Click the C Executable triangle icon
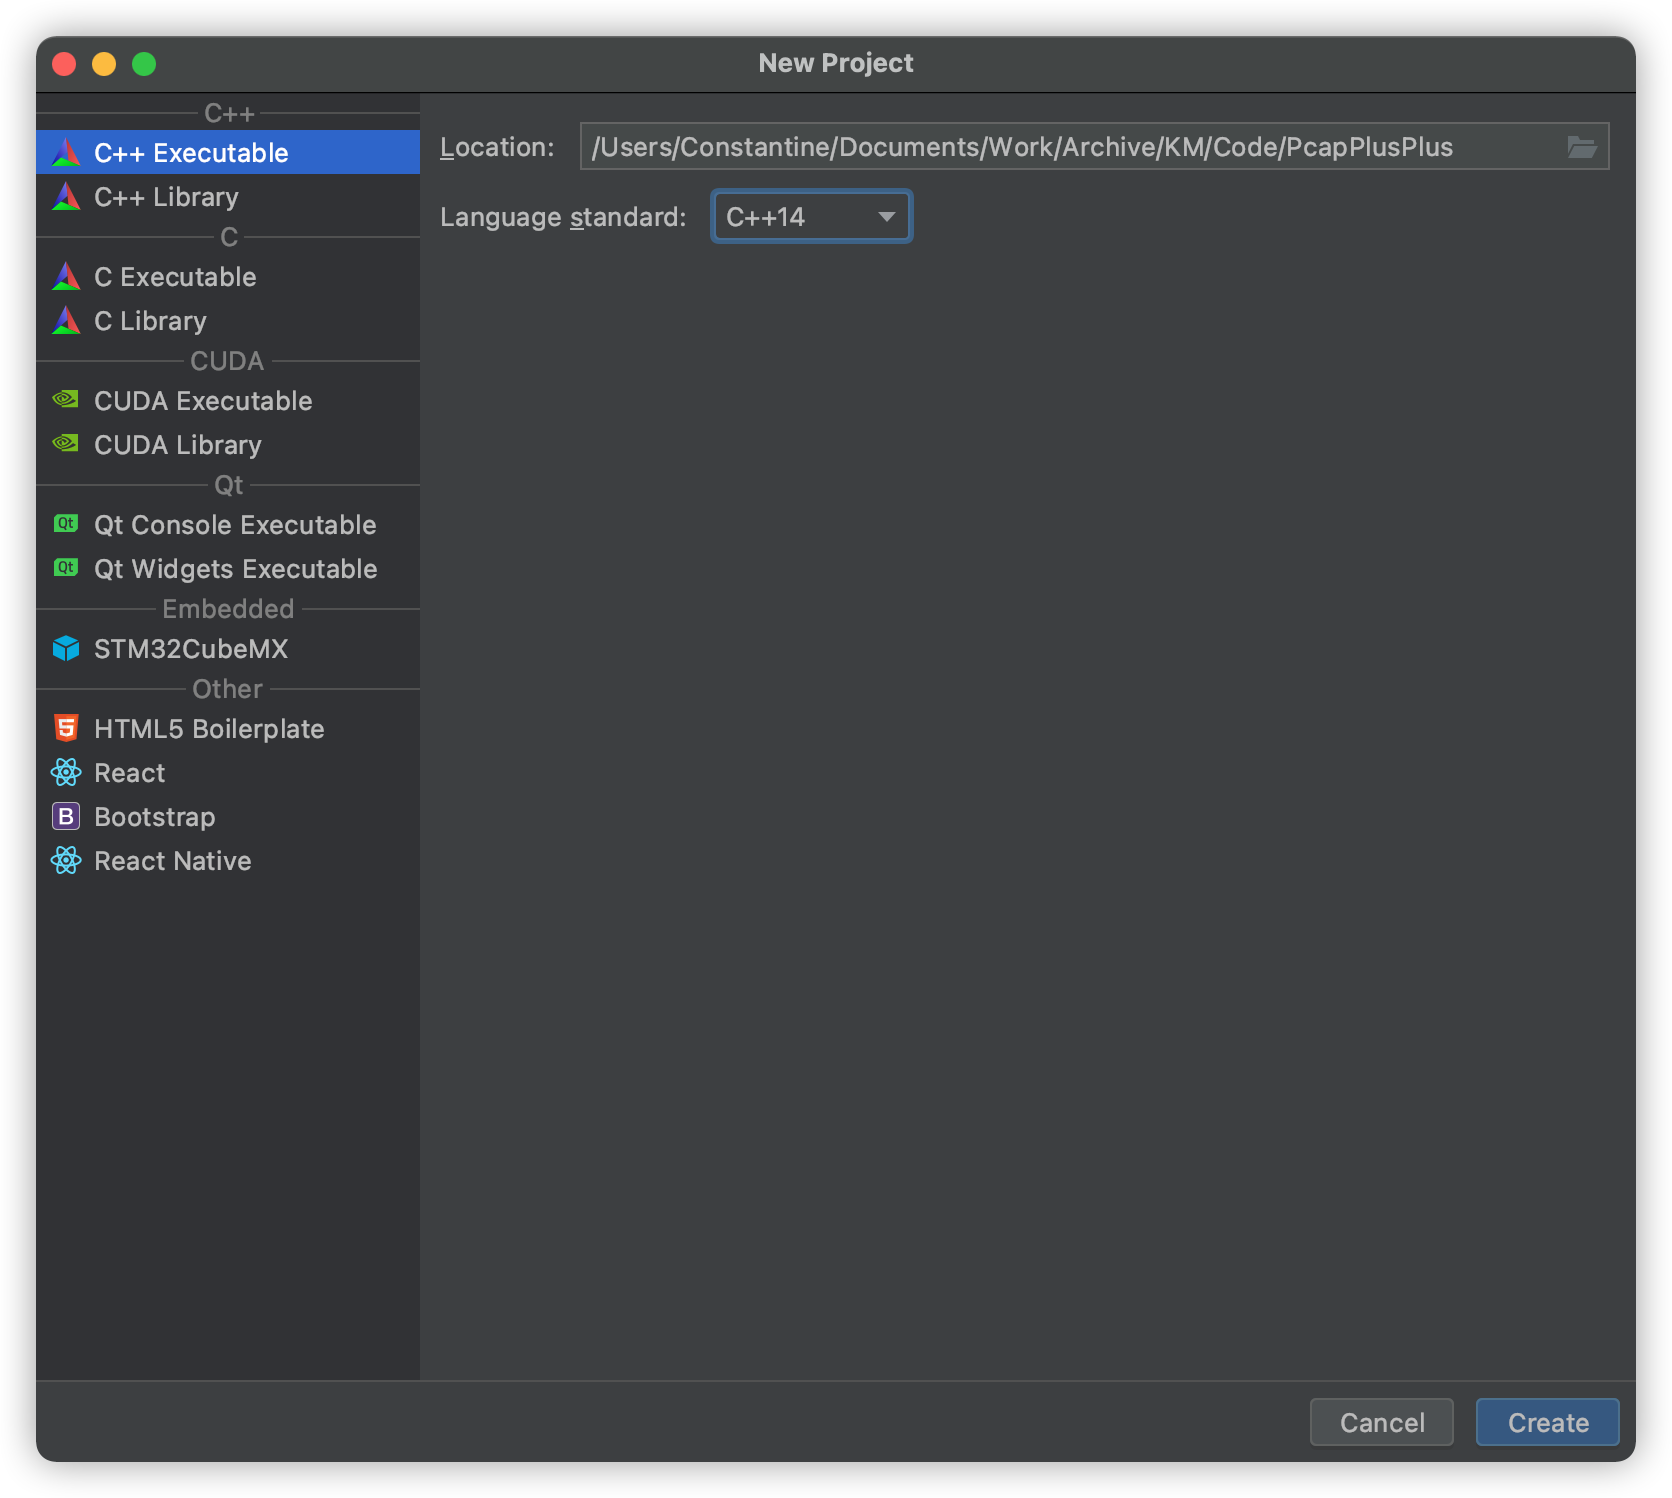This screenshot has height=1498, width=1672. [66, 277]
